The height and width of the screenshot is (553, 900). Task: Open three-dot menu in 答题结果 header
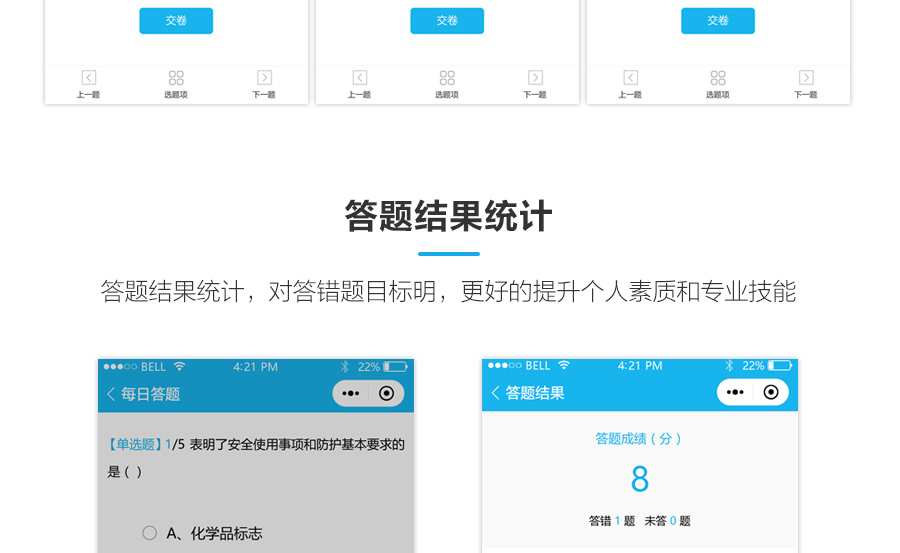735,393
